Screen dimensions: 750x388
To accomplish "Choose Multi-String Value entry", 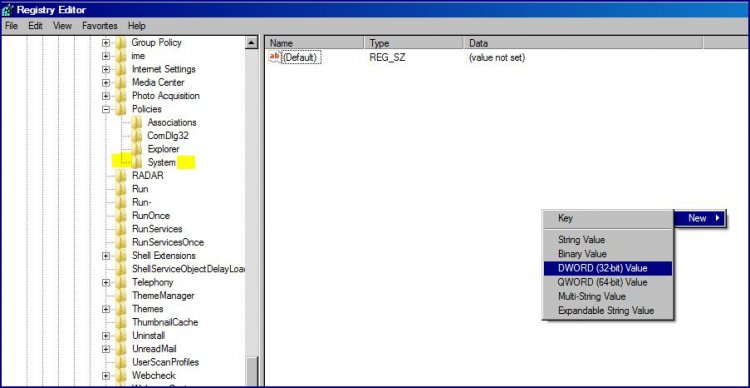I will coord(607,297).
